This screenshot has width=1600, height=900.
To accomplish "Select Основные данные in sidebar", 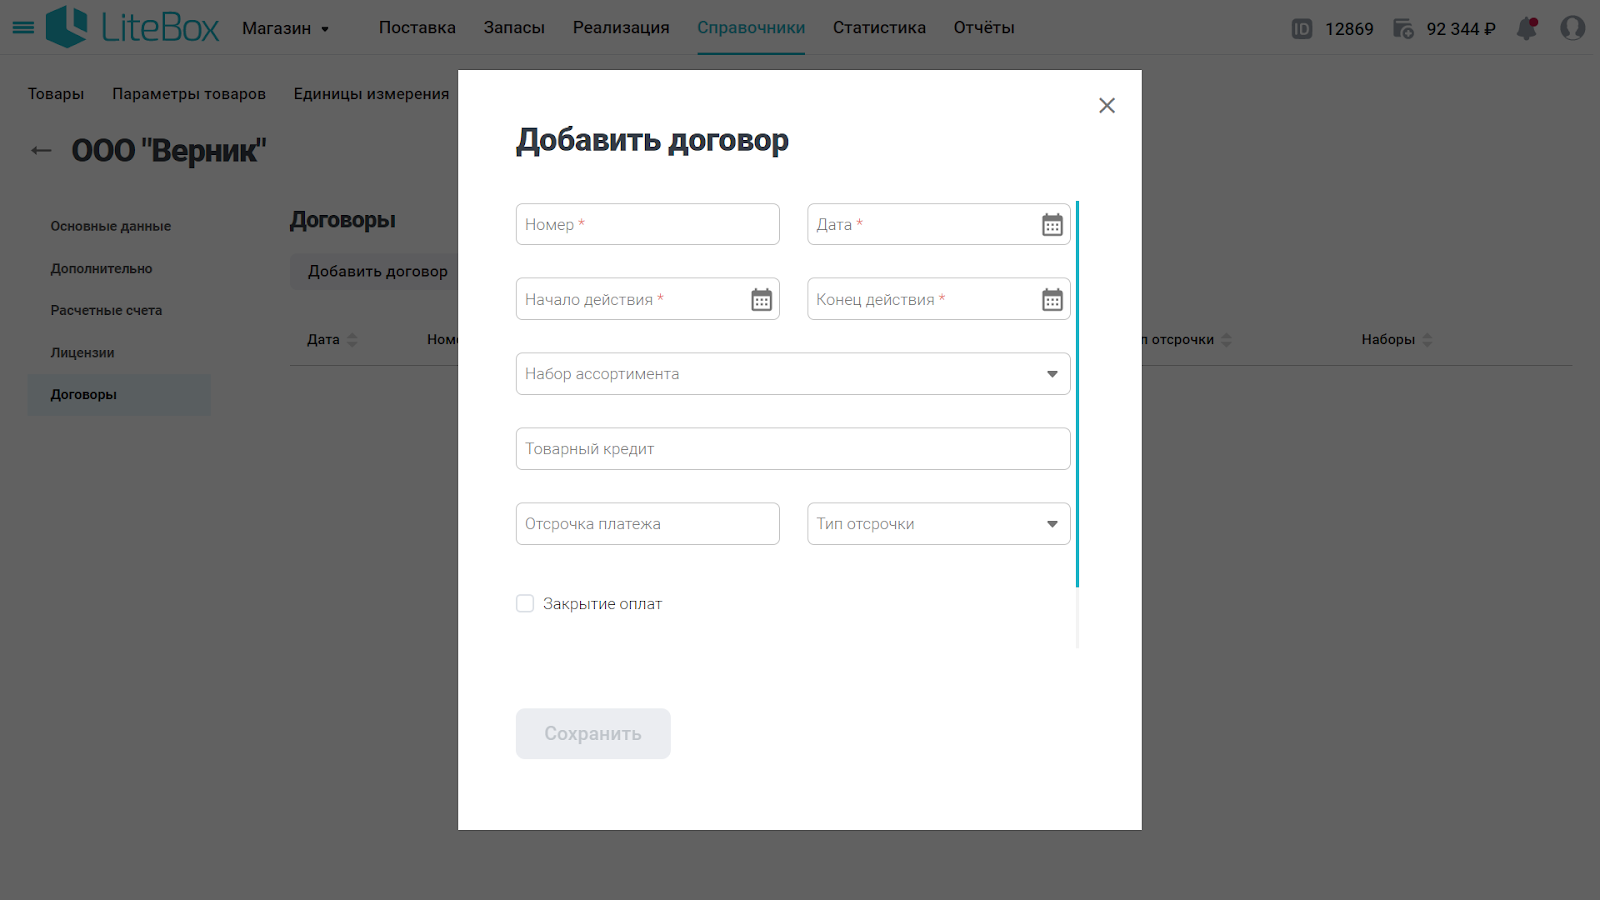I will coord(111,227).
